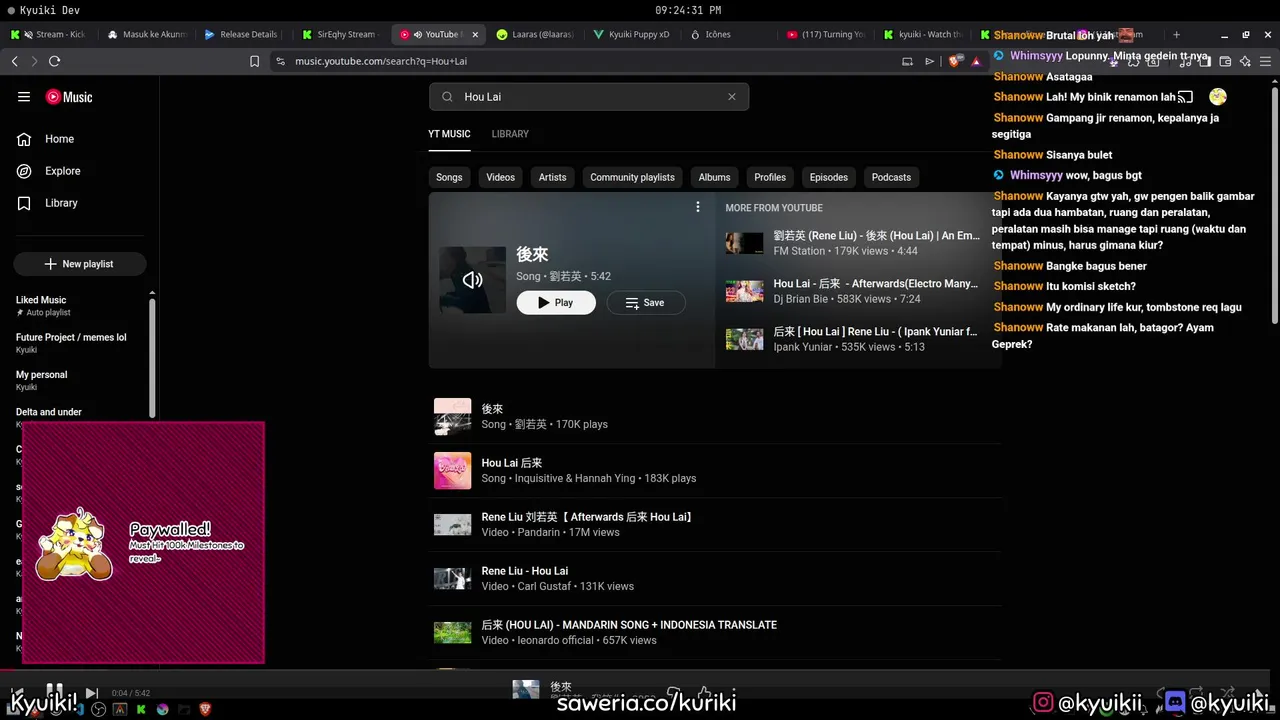Open the account avatar menu
This screenshot has height=720, width=1280.
pos(1217,97)
